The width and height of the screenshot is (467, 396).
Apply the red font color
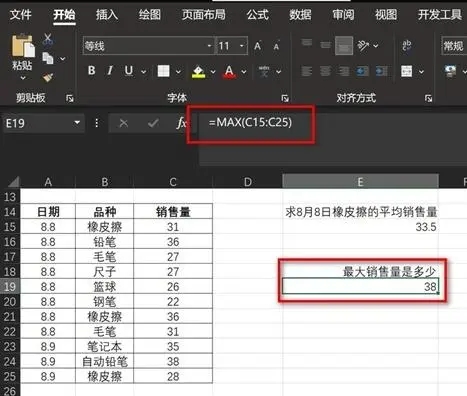pos(229,71)
